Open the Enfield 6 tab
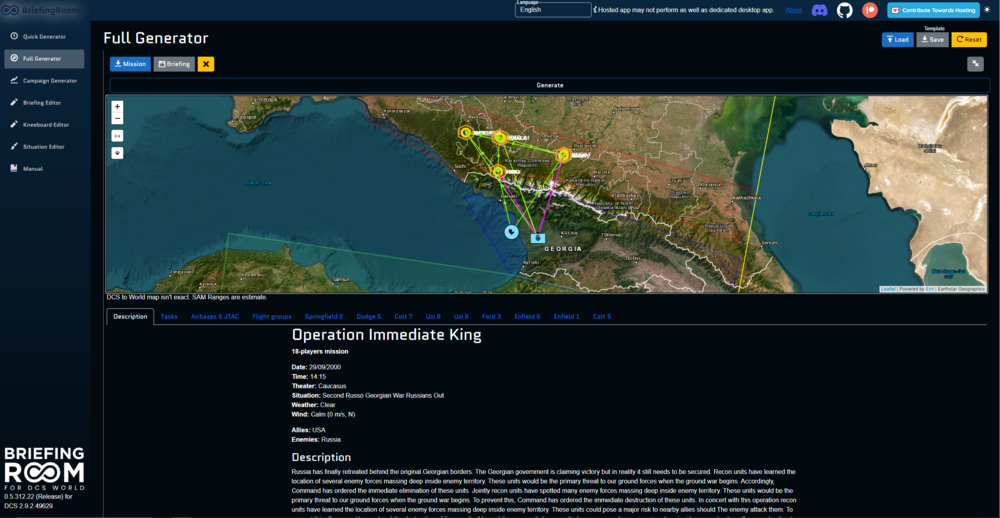This screenshot has height=518, width=1000. (527, 316)
